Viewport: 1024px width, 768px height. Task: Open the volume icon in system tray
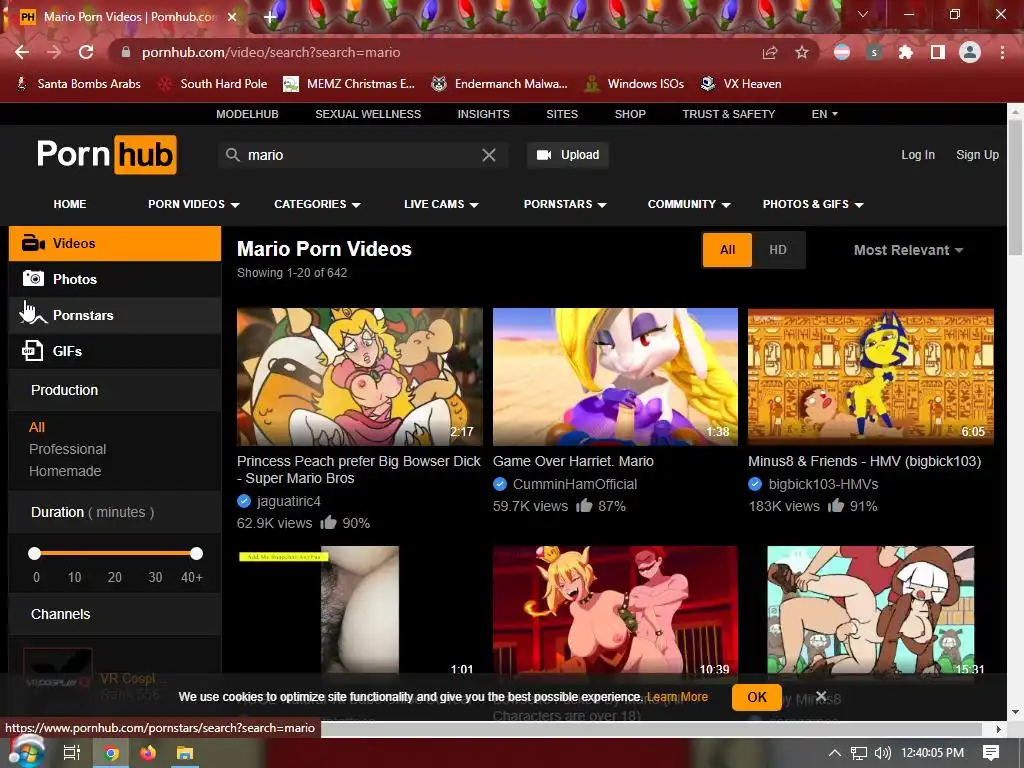click(x=882, y=753)
